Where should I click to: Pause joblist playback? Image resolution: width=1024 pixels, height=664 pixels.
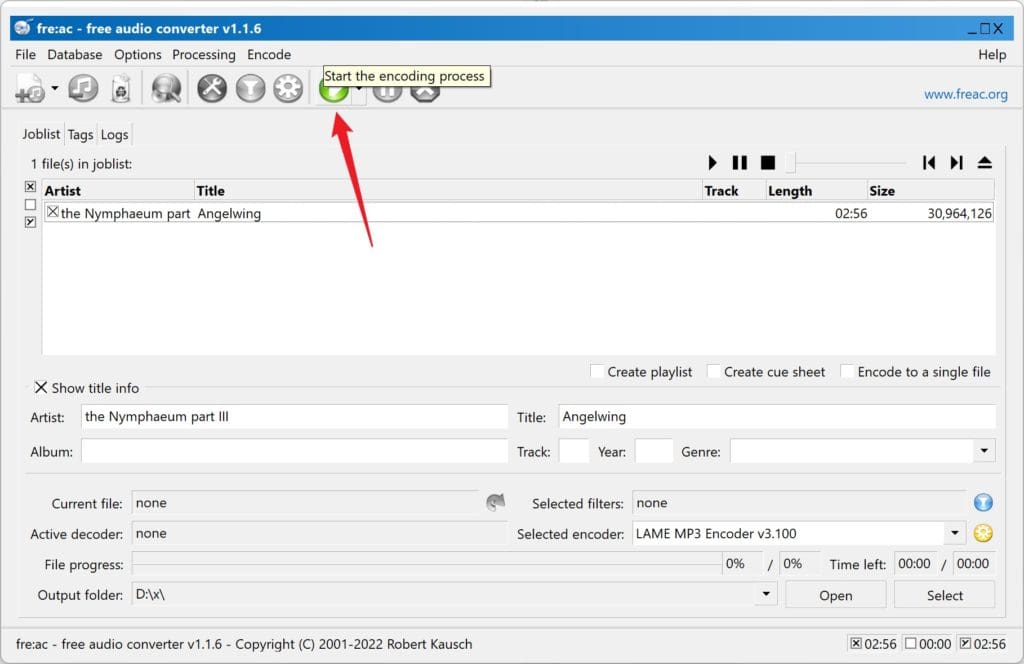click(739, 163)
